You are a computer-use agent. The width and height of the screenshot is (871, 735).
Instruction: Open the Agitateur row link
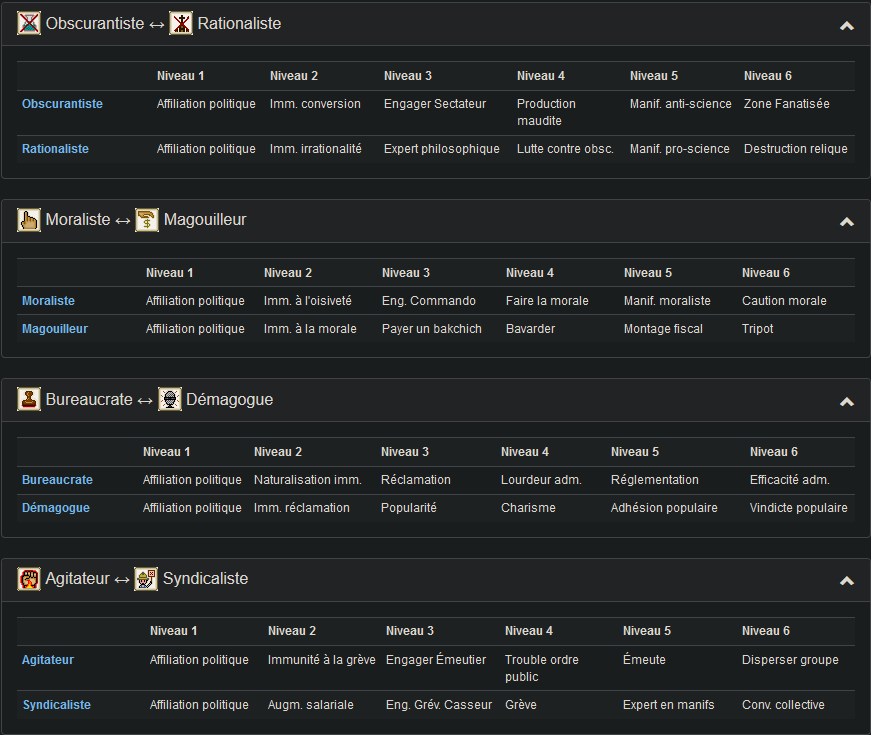[x=48, y=660]
